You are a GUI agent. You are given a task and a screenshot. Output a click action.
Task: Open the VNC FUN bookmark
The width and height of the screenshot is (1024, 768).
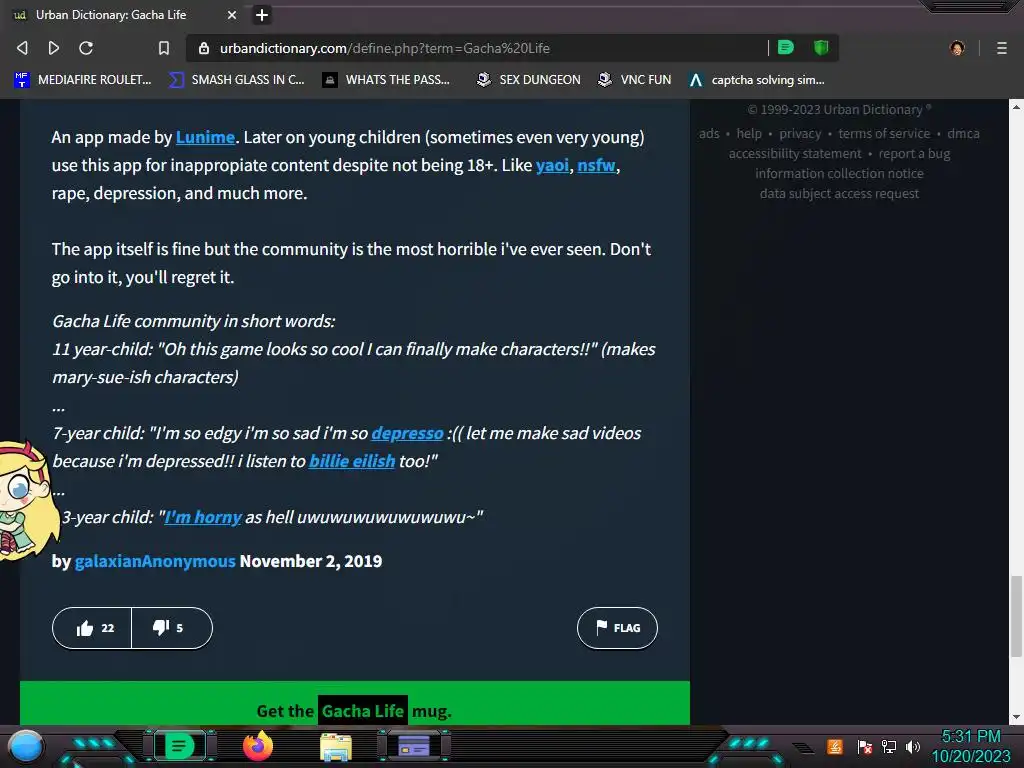click(x=635, y=80)
